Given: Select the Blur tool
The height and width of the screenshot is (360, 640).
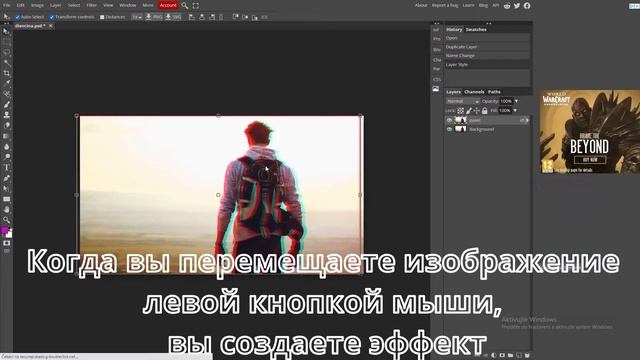Looking at the screenshot, I should click(x=6, y=147).
